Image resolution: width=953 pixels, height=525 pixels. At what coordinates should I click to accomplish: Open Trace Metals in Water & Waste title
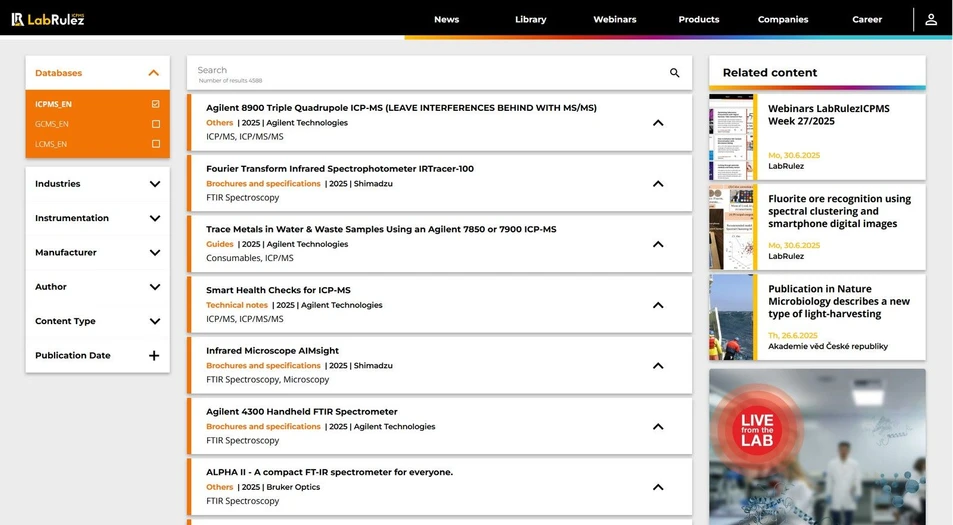pos(381,229)
